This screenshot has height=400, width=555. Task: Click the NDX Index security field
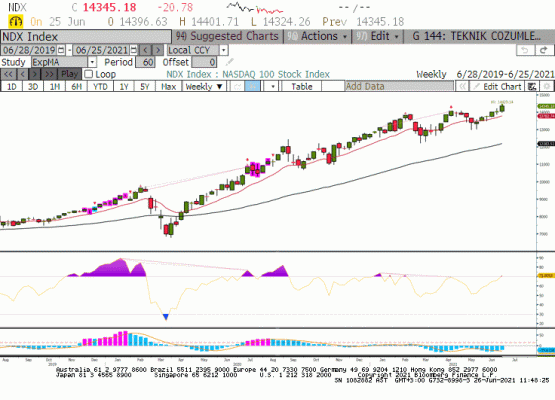[x=86, y=37]
